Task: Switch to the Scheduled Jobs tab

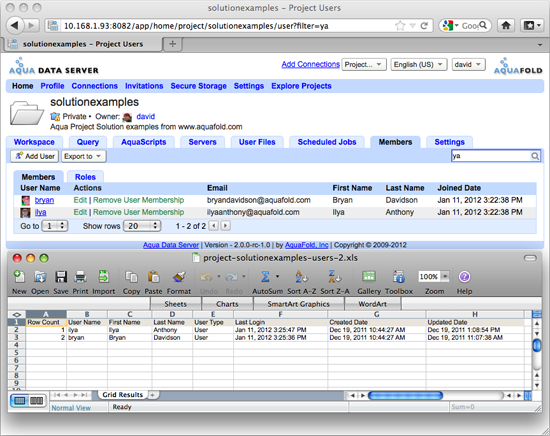Action: coord(327,142)
